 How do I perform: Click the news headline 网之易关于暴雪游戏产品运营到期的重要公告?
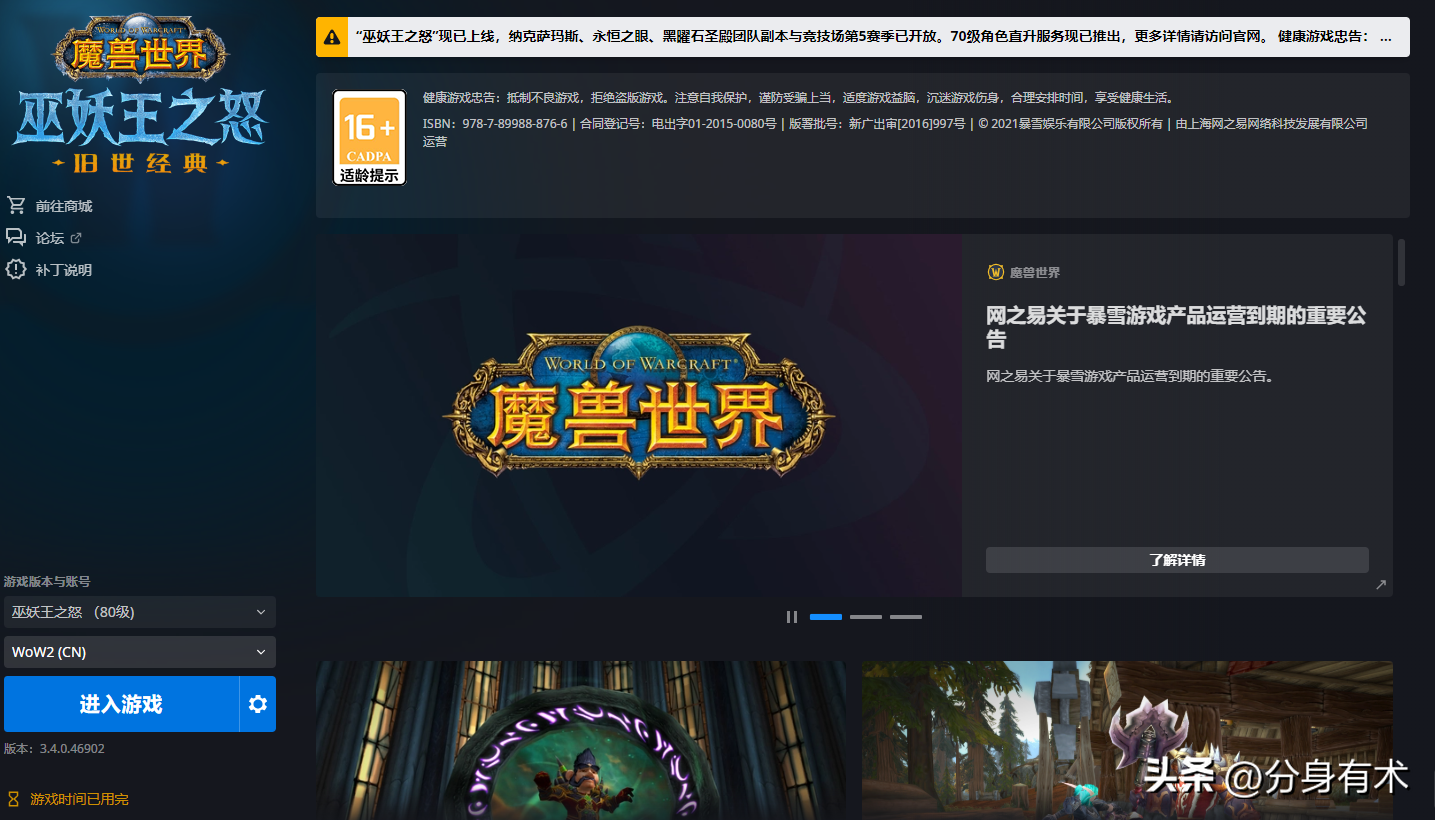1176,327
